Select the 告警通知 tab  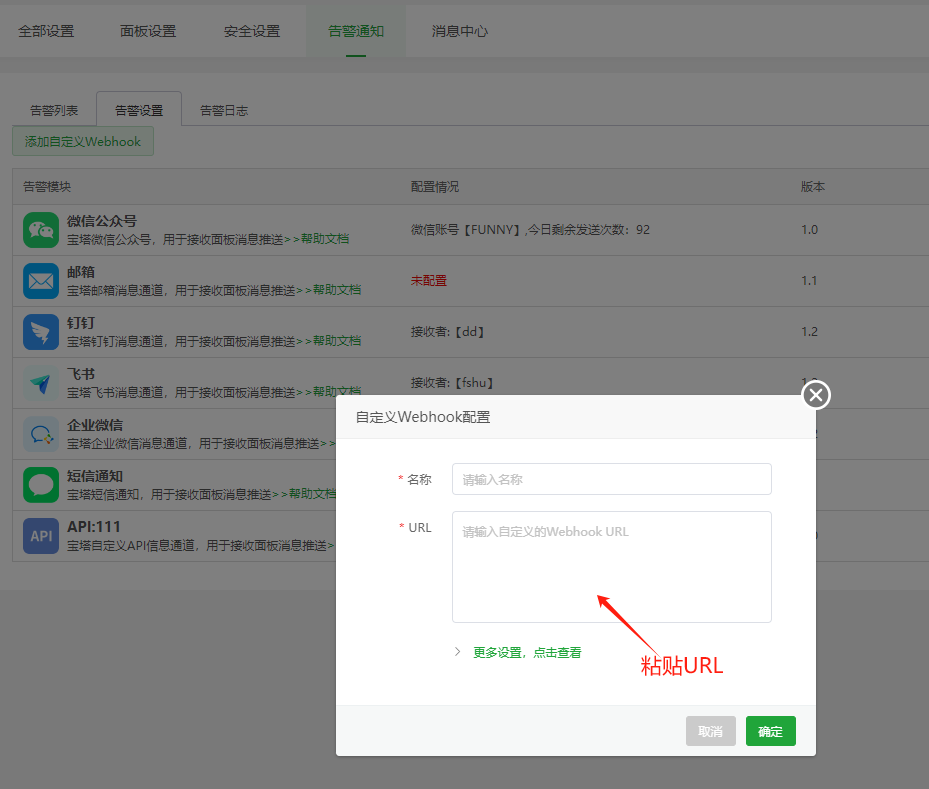click(x=356, y=31)
